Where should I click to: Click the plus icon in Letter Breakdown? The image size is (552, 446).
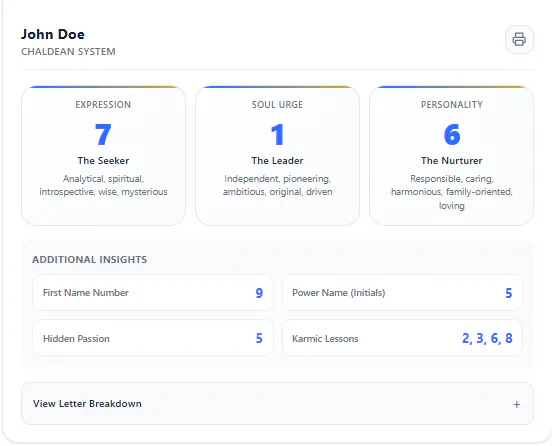click(x=516, y=404)
